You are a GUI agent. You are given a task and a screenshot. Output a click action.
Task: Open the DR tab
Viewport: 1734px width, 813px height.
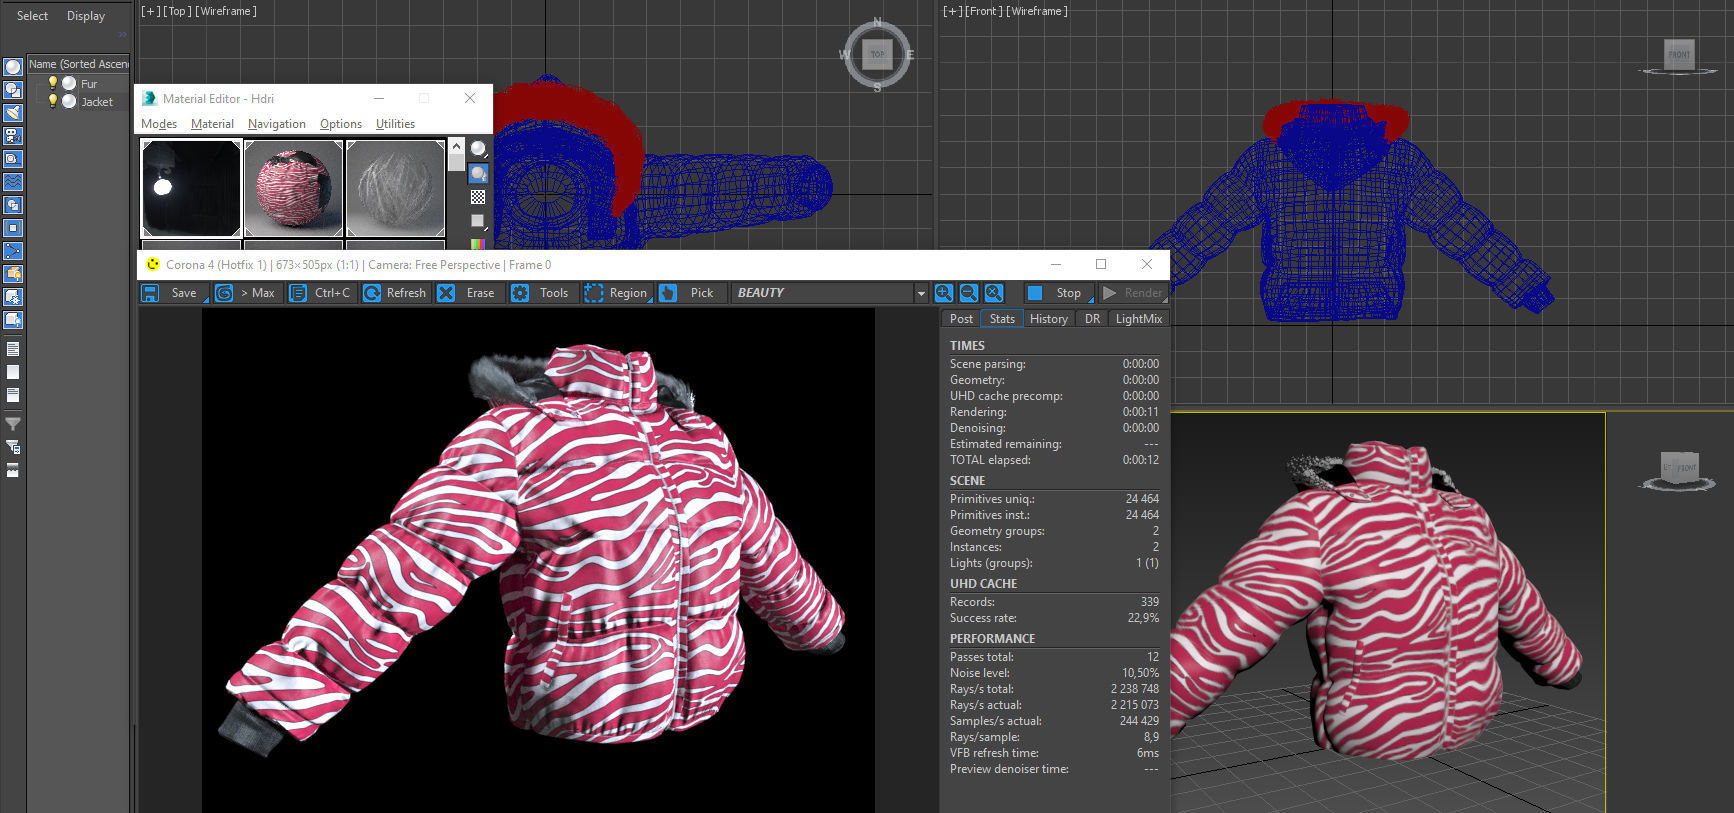point(1092,319)
